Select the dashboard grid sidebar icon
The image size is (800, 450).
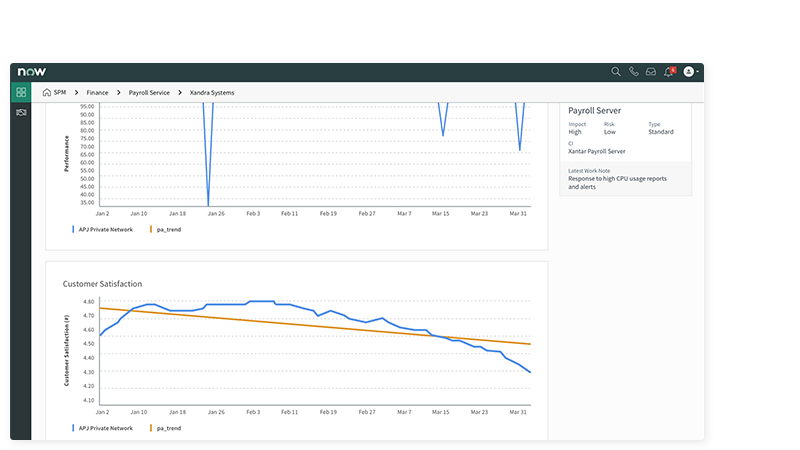(x=21, y=92)
